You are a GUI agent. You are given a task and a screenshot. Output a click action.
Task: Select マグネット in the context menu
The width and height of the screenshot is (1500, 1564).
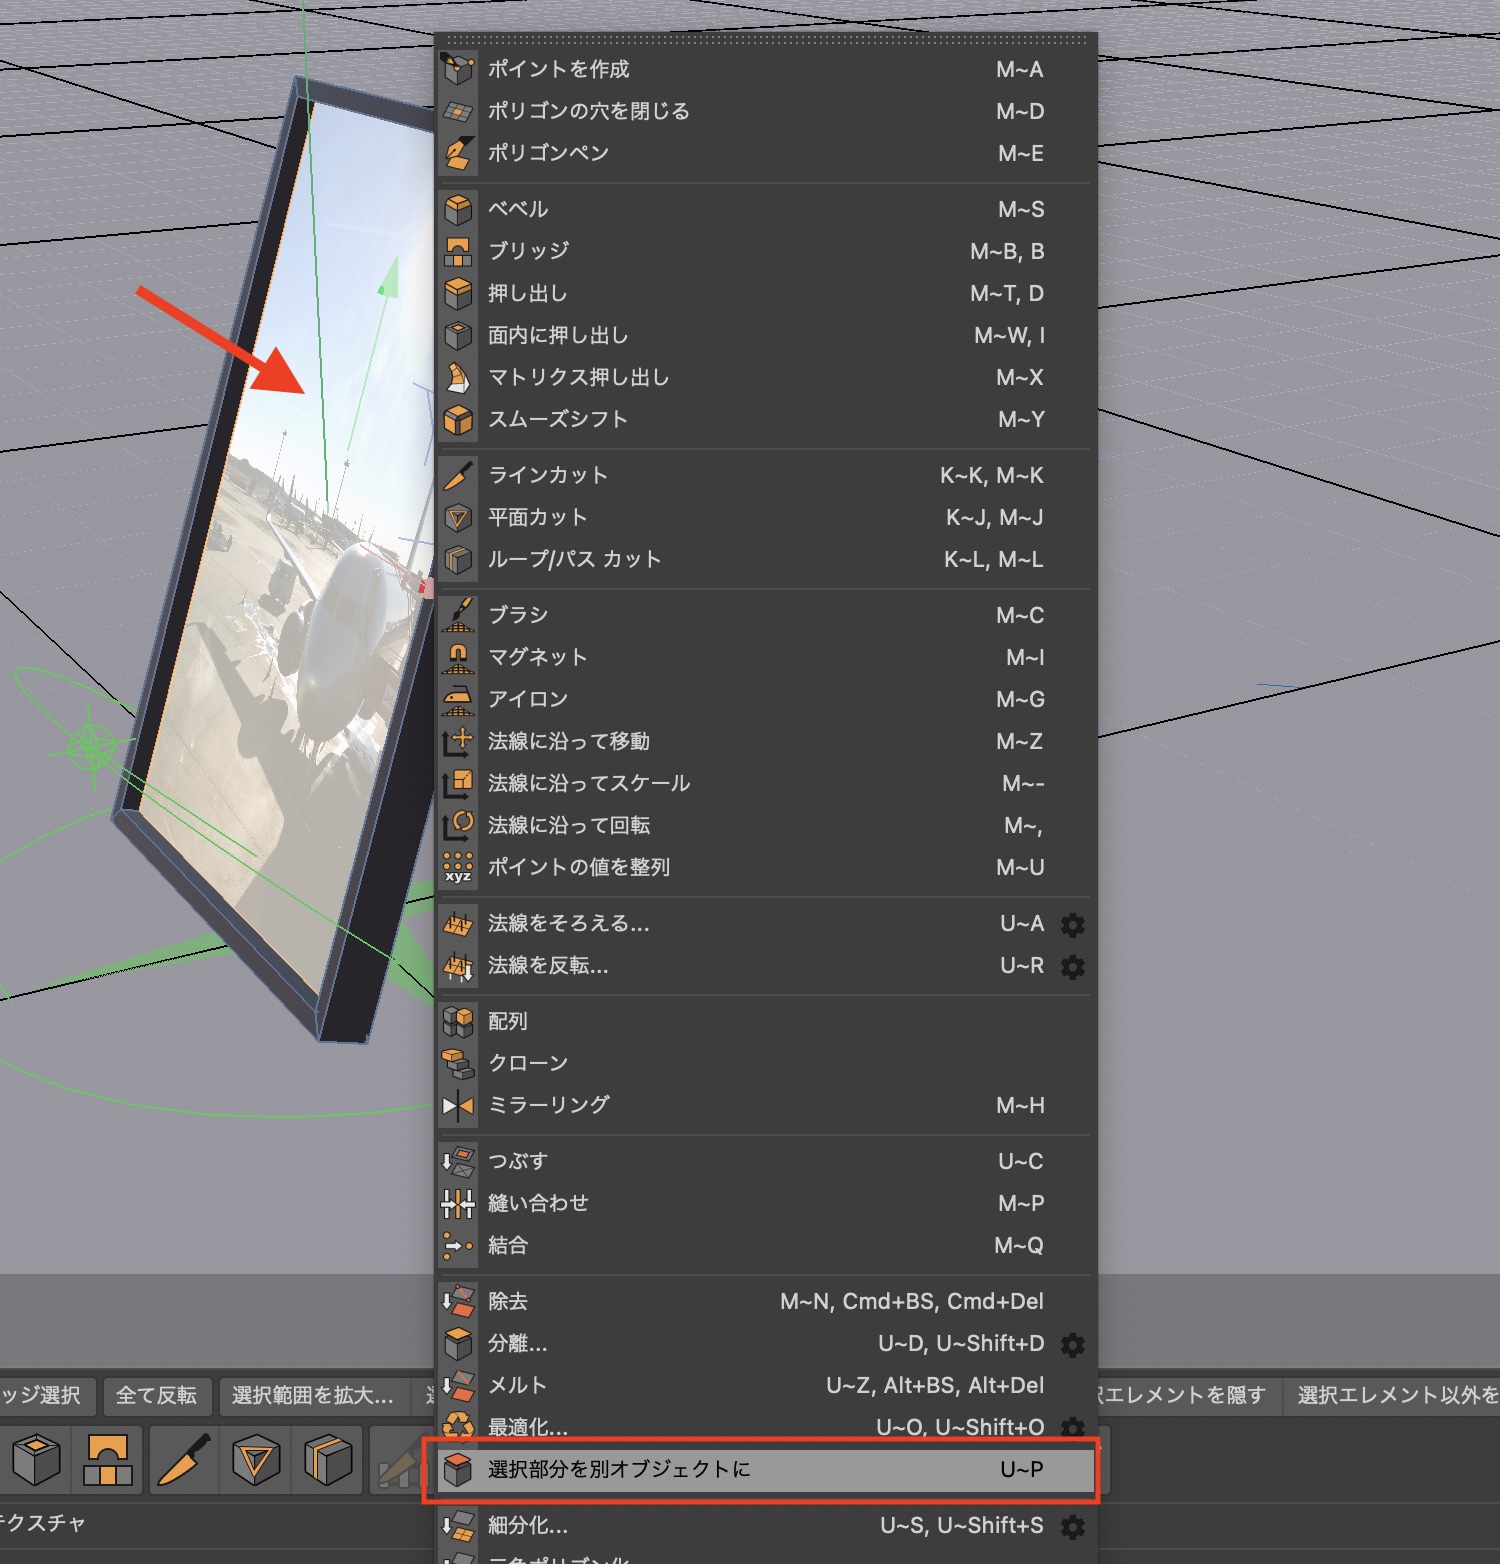[x=537, y=657]
